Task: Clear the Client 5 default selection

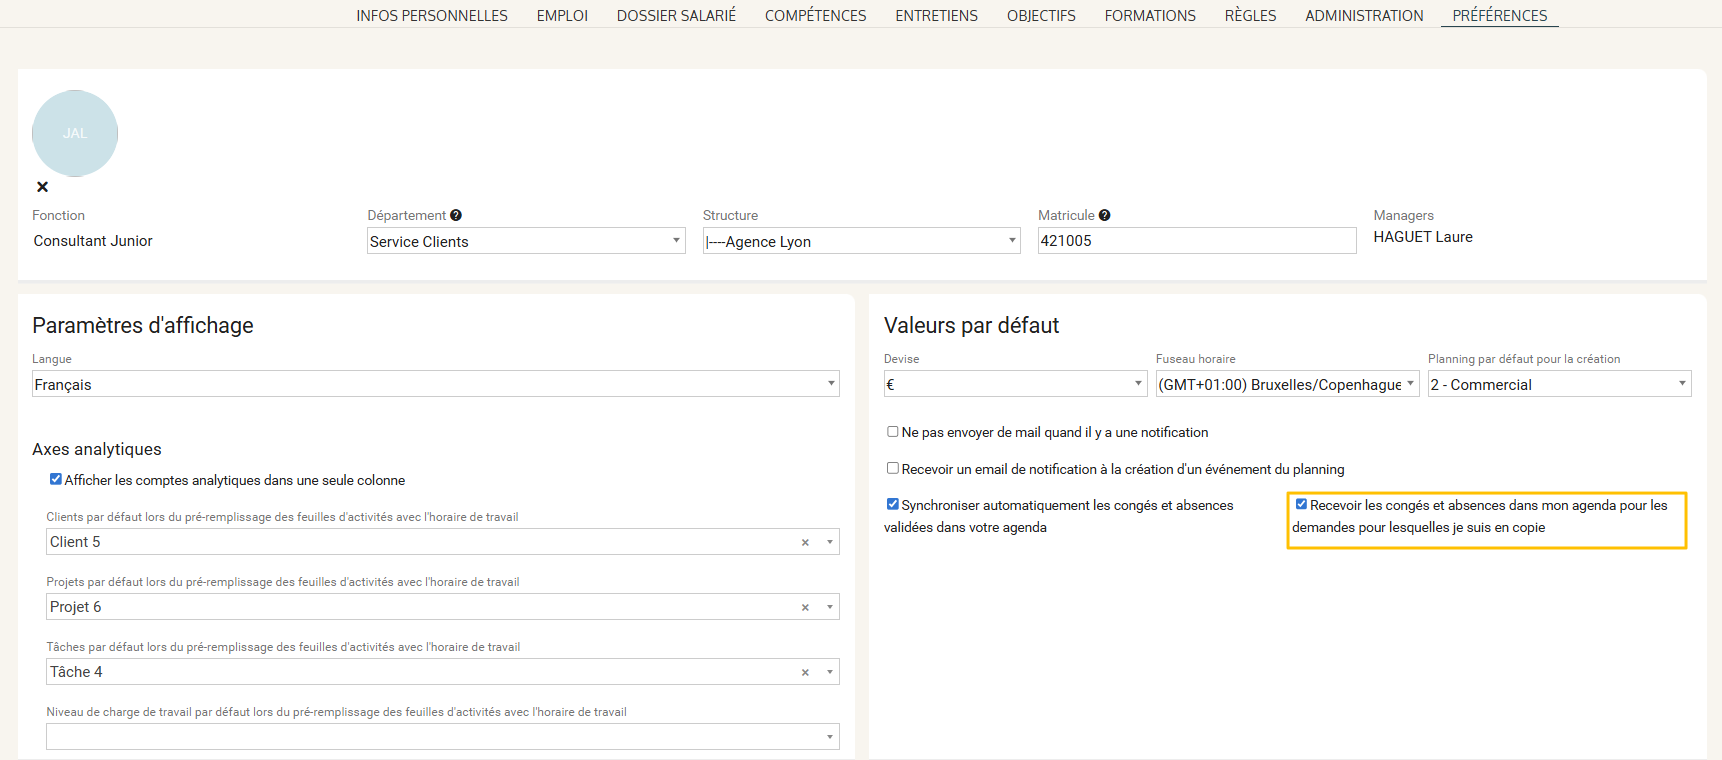Action: pos(805,542)
